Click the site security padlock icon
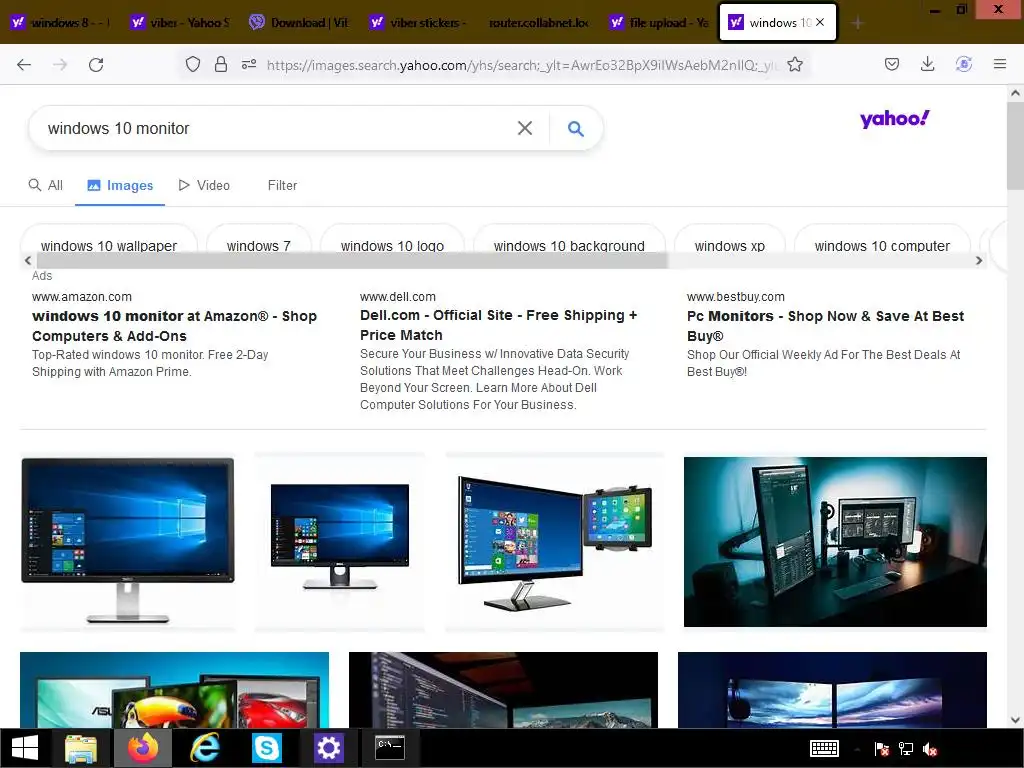Viewport: 1024px width, 768px height. (x=221, y=64)
